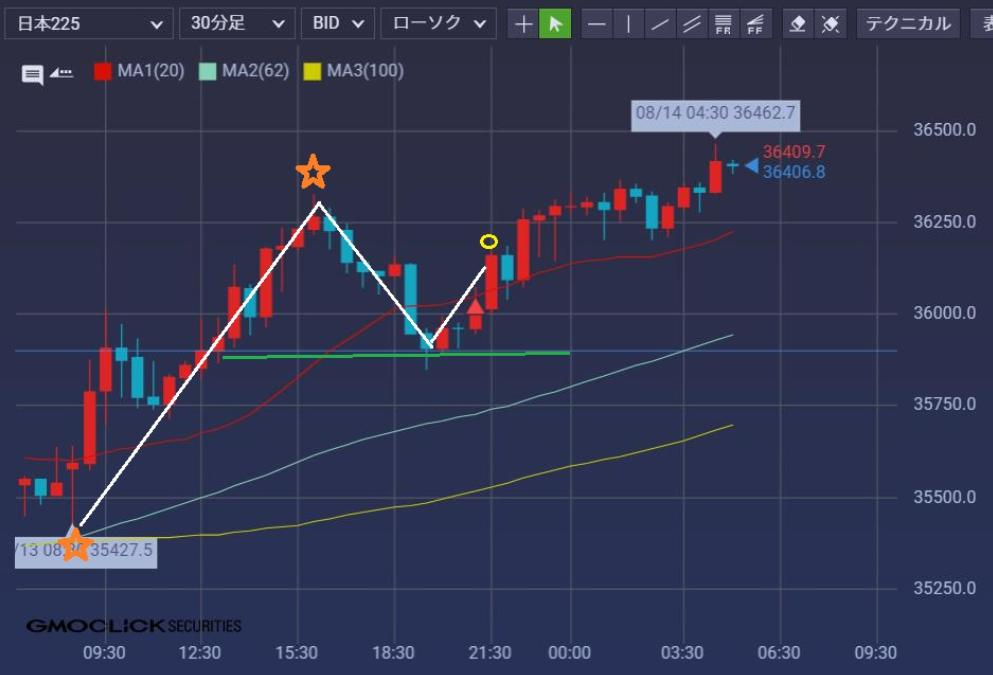Open the テクニカル indicators button

point(908,24)
